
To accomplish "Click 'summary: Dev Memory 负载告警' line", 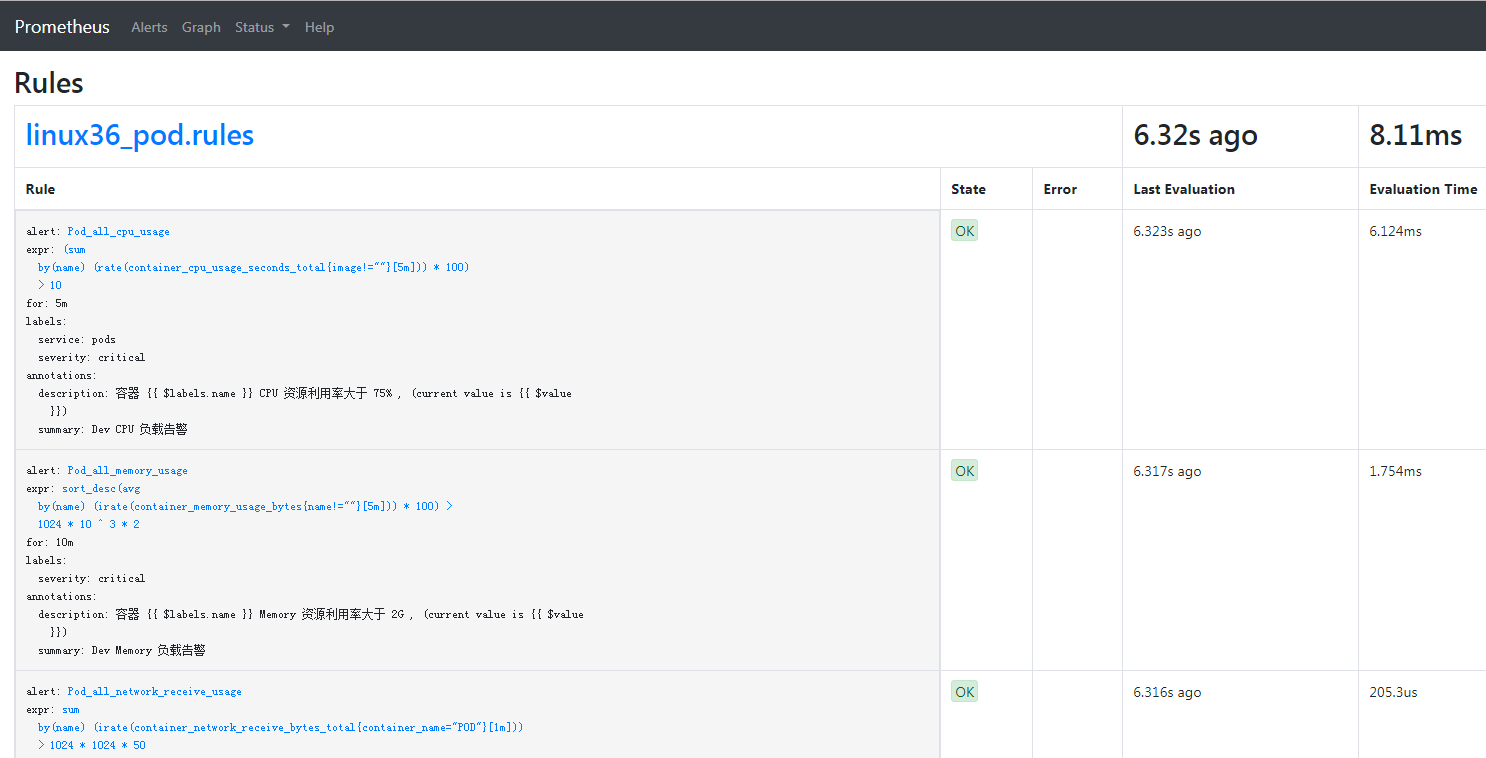I will point(122,650).
